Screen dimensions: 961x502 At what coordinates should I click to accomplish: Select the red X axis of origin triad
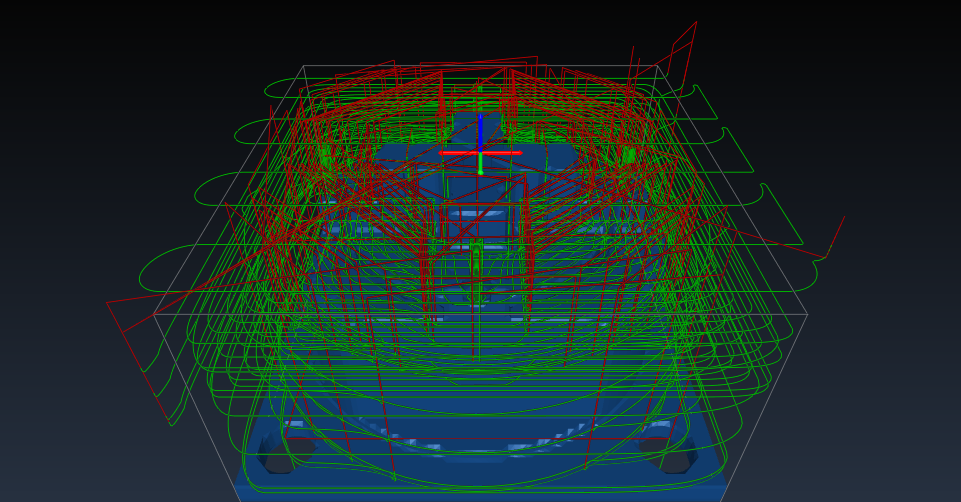tap(480, 153)
